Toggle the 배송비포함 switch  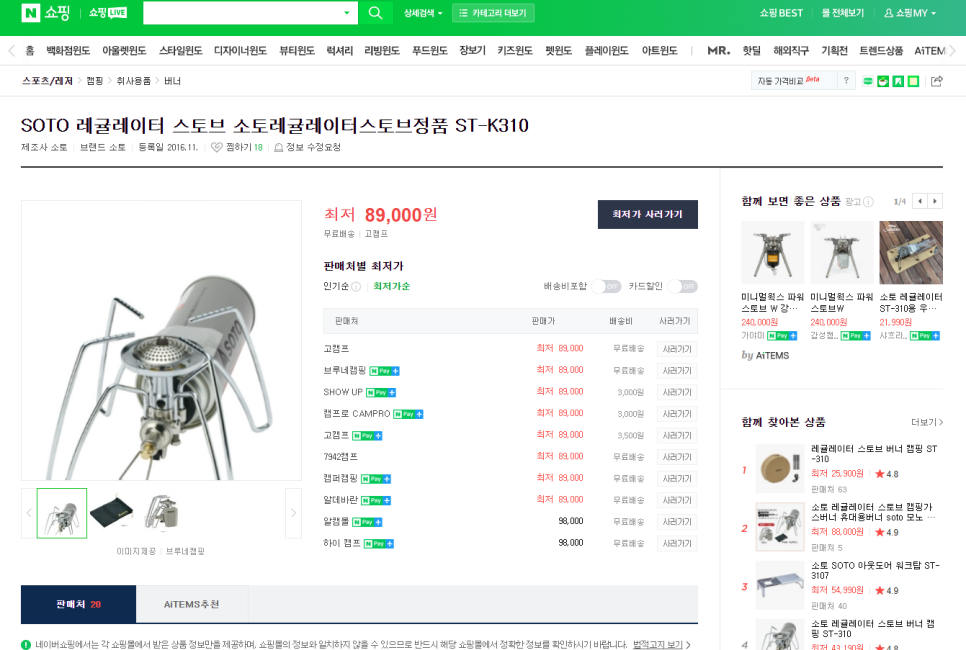(x=606, y=286)
